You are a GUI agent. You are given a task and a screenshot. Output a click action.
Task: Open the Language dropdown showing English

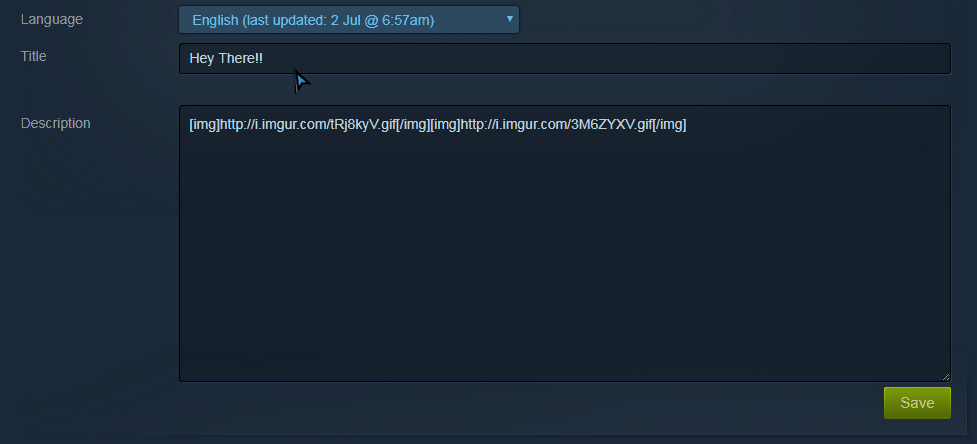point(349,19)
